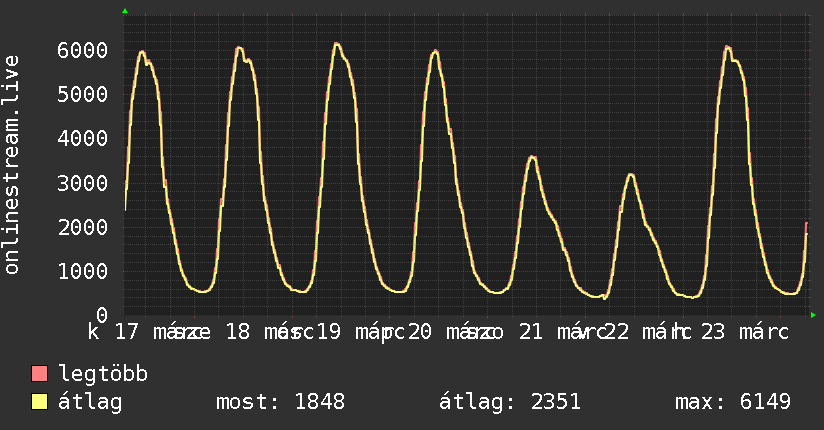Click the y-axis label 3000
824x430 pixels.
(83, 183)
